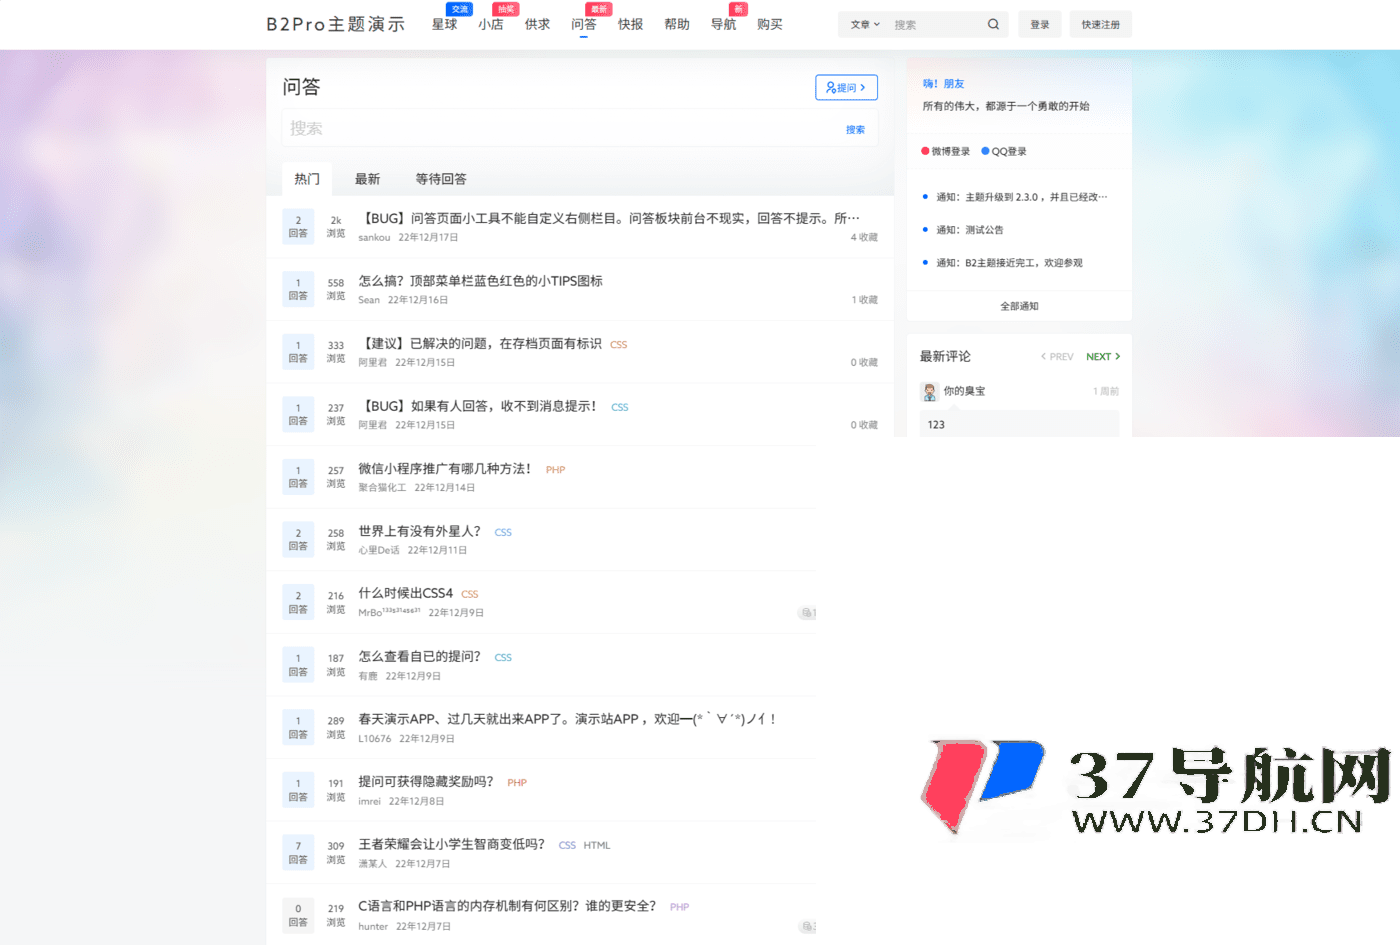Open the 快报 menu item
Viewport: 1400px width, 945px height.
click(x=630, y=25)
